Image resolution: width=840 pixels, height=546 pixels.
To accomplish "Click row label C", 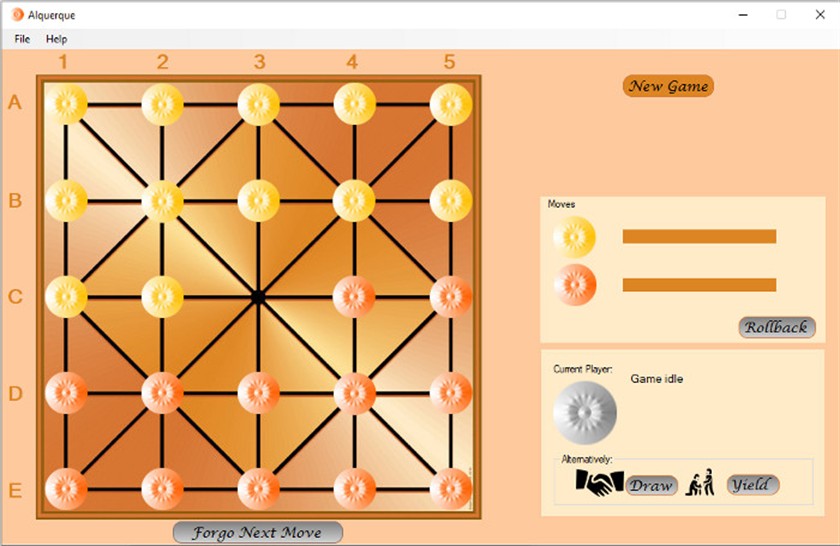I will [x=15, y=296].
